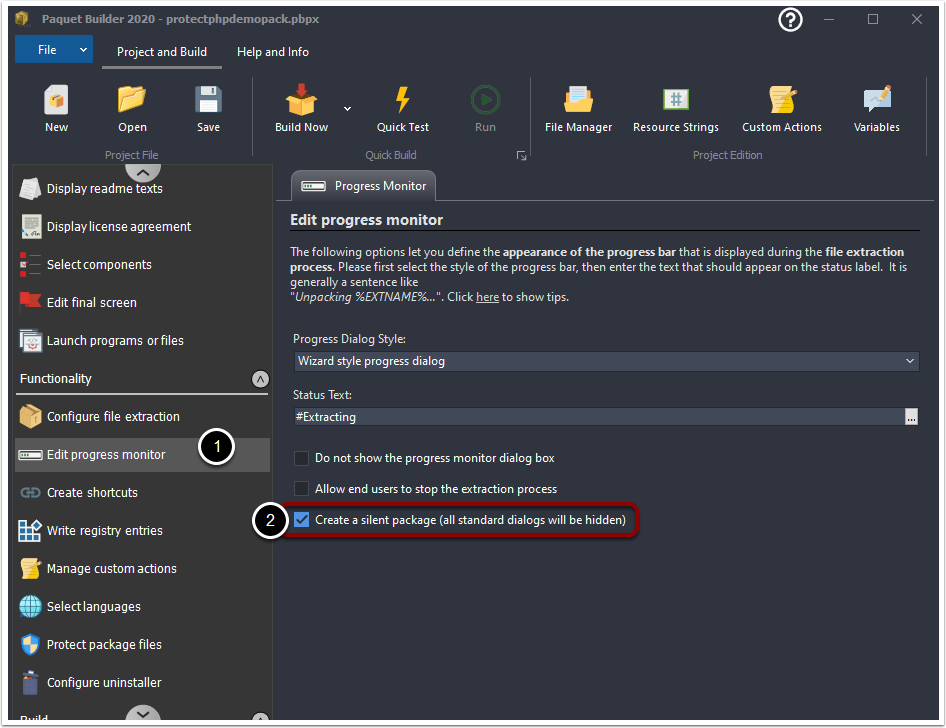Toggle Do not show progress monitor dialog checkbox

point(301,458)
